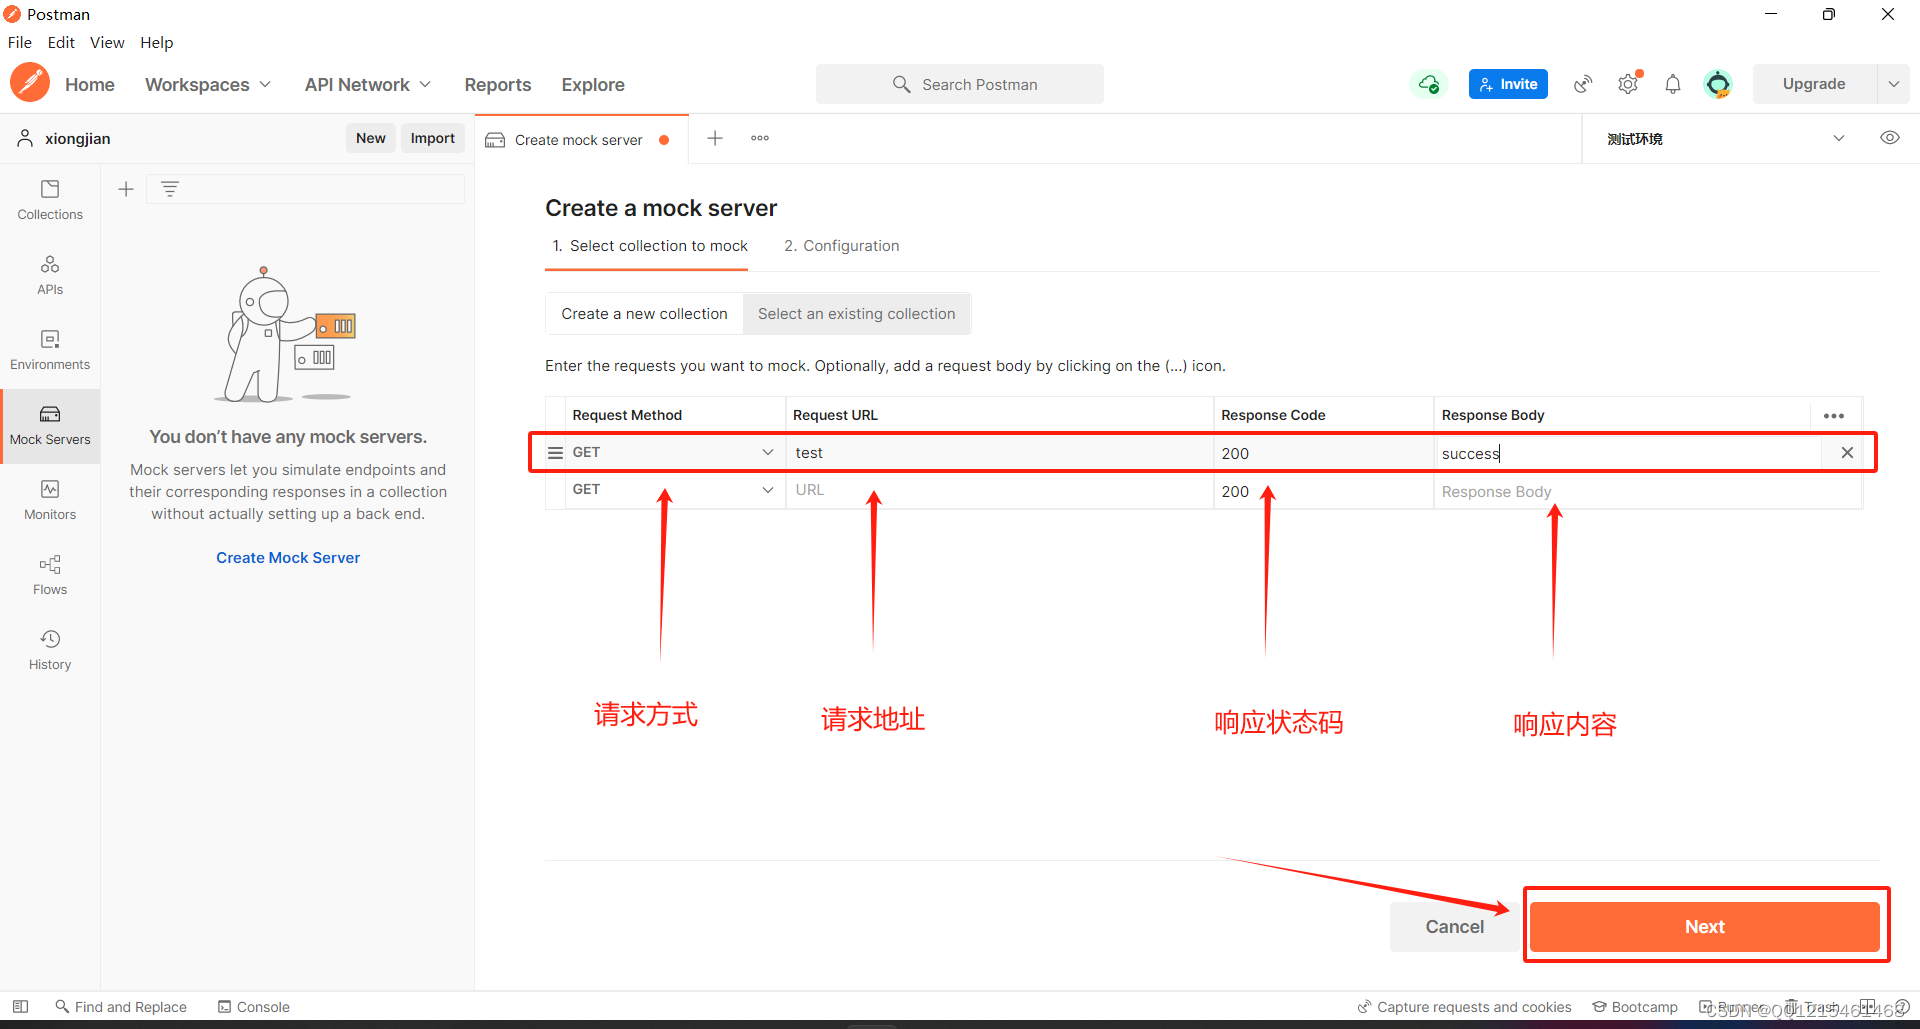Open the Environments sidebar panel
Image resolution: width=1920 pixels, height=1029 pixels.
click(x=50, y=350)
